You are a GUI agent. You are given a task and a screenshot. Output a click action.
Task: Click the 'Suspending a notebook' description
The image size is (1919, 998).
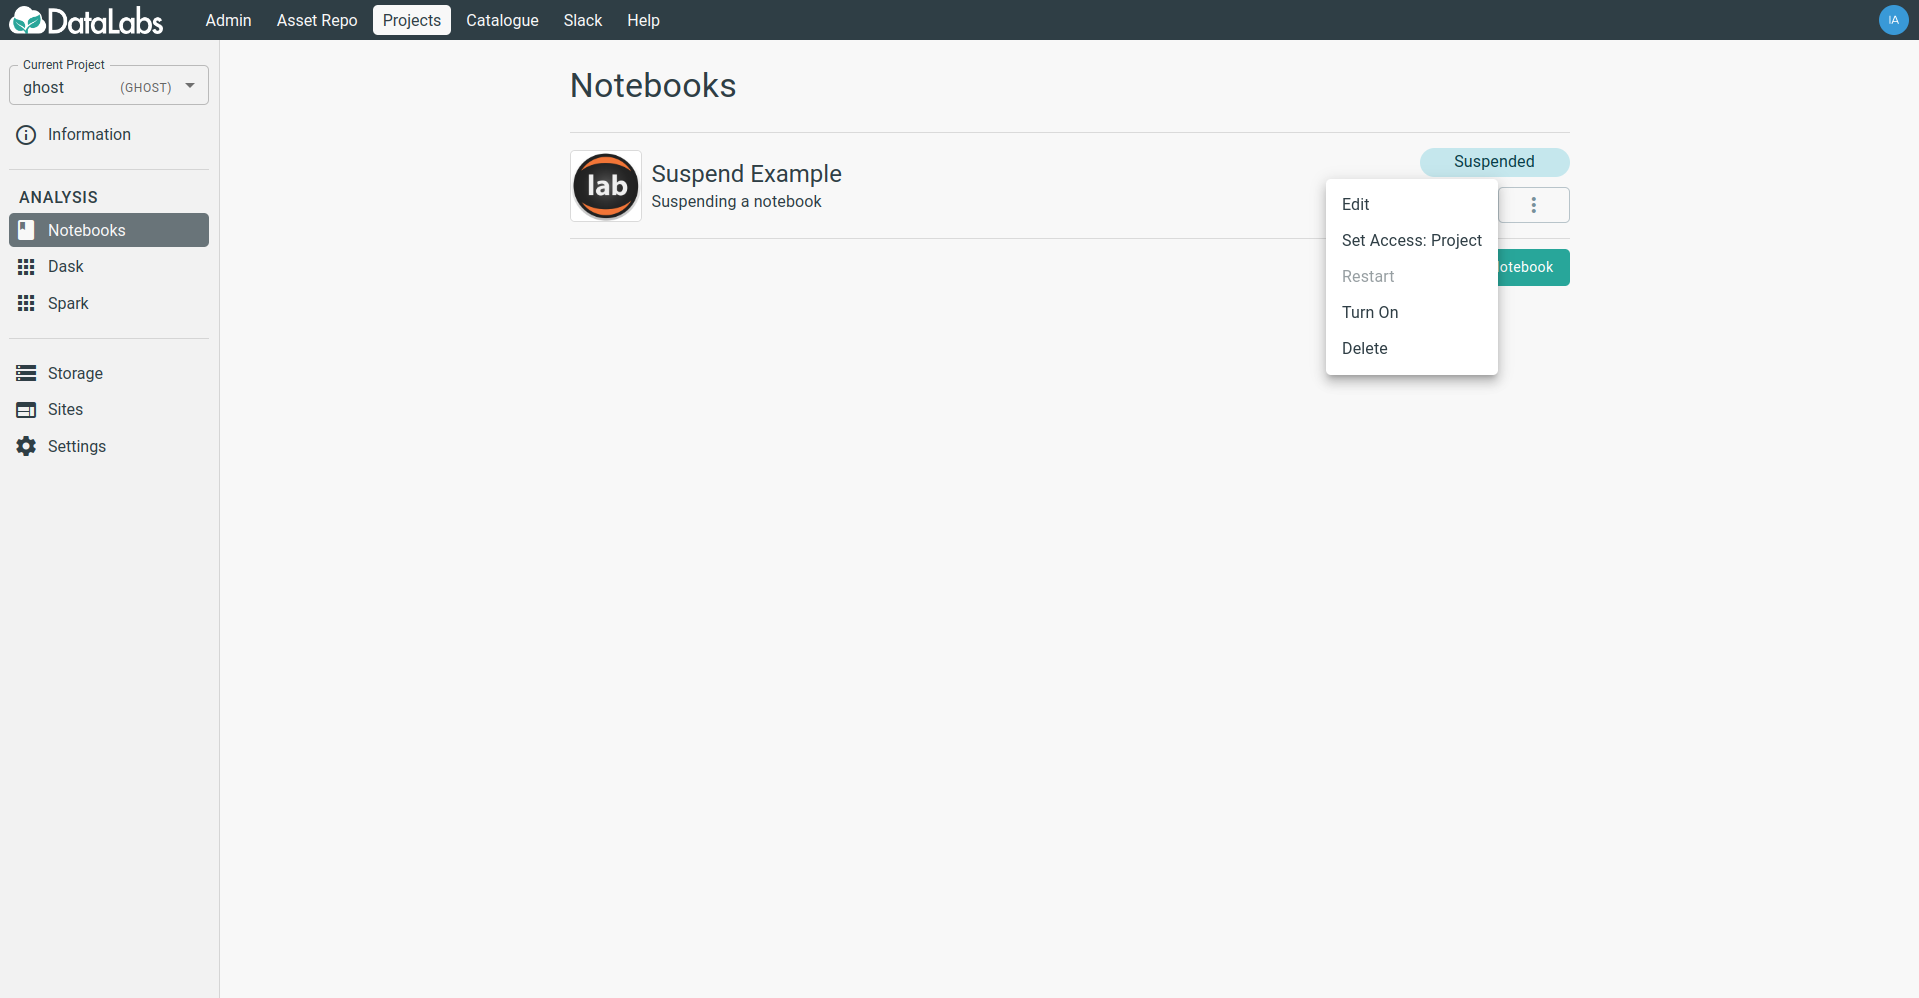click(x=736, y=202)
